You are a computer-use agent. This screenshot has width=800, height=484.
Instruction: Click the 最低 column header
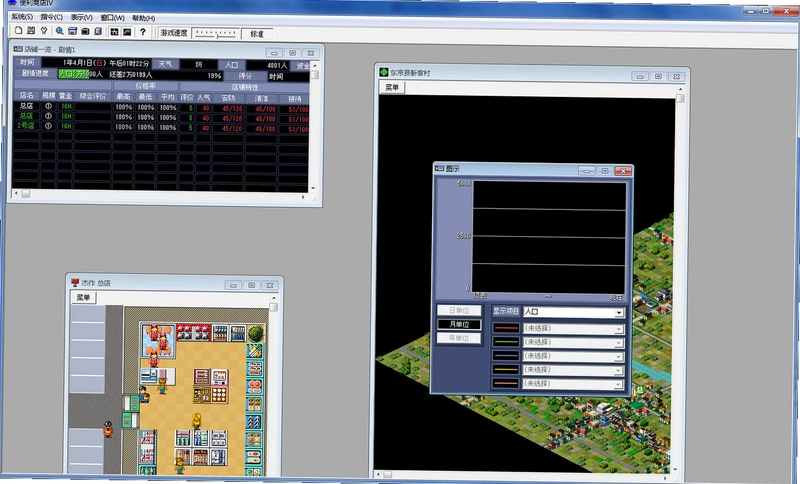pyautogui.click(x=145, y=97)
